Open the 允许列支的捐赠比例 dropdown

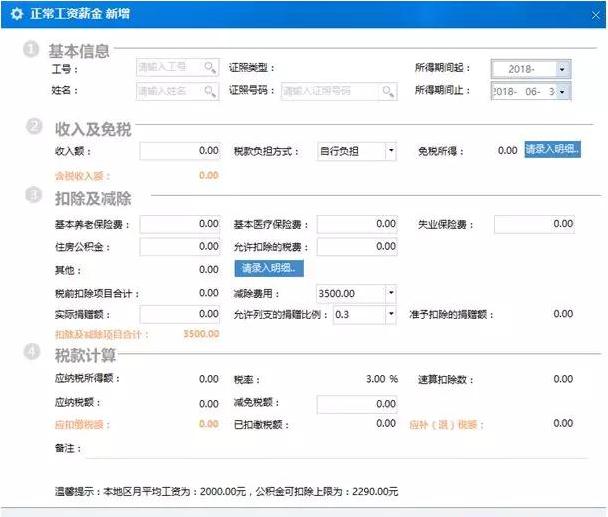[390, 315]
